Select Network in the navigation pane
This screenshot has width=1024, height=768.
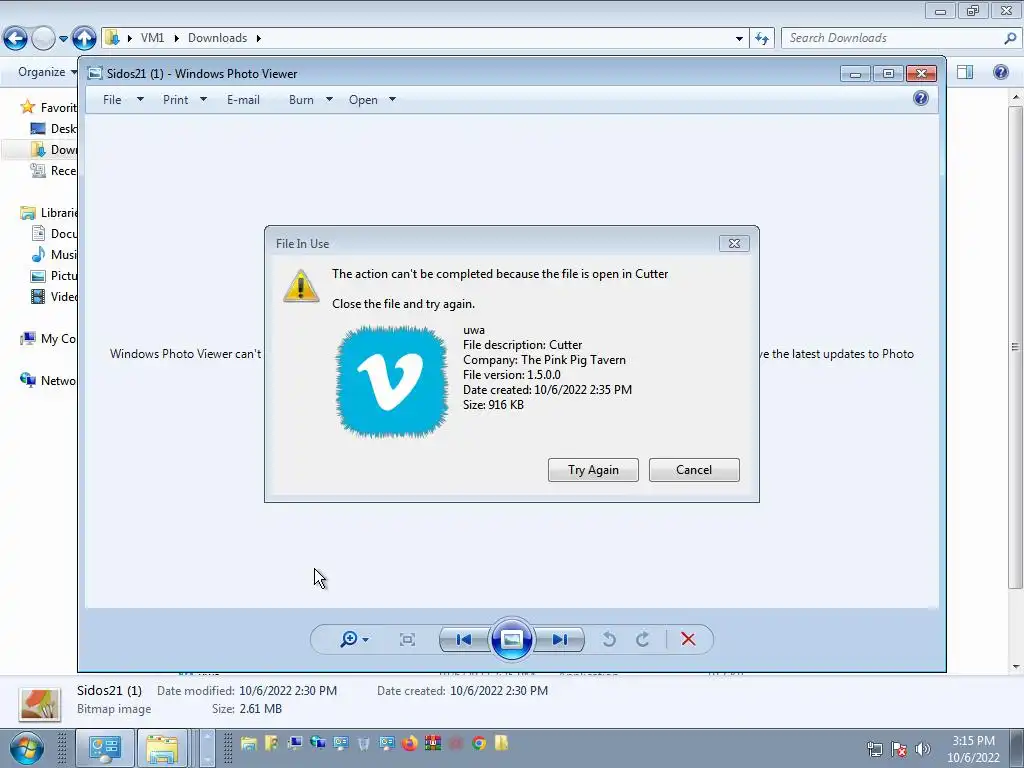coord(49,380)
